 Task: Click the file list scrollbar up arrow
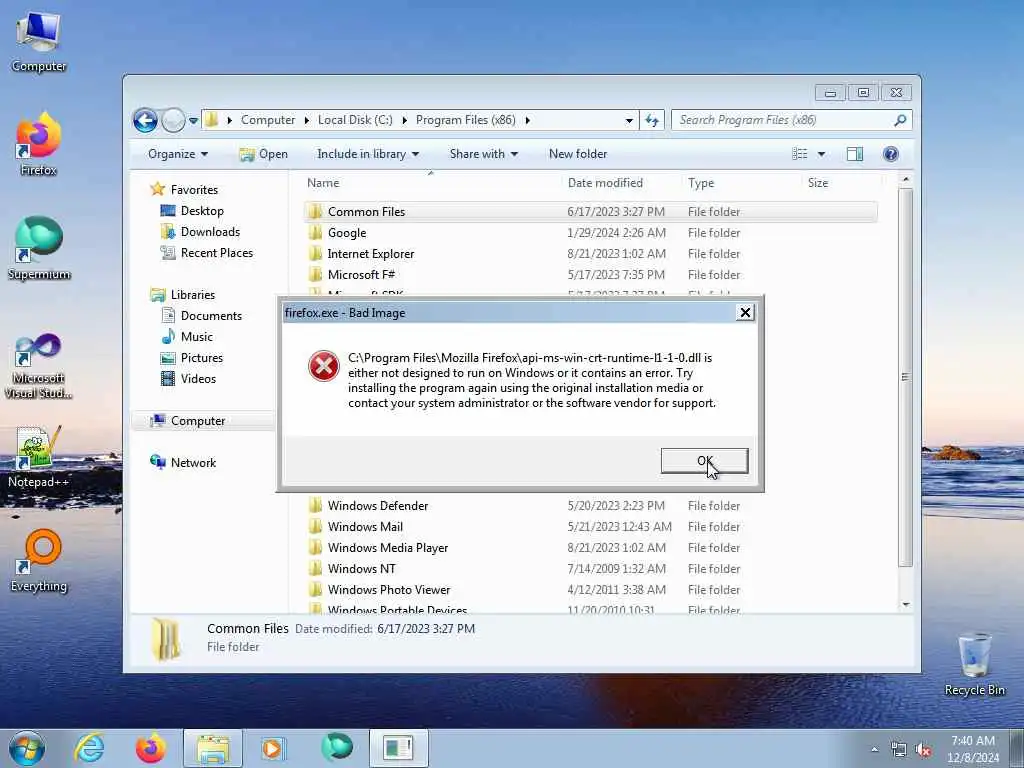click(x=906, y=179)
